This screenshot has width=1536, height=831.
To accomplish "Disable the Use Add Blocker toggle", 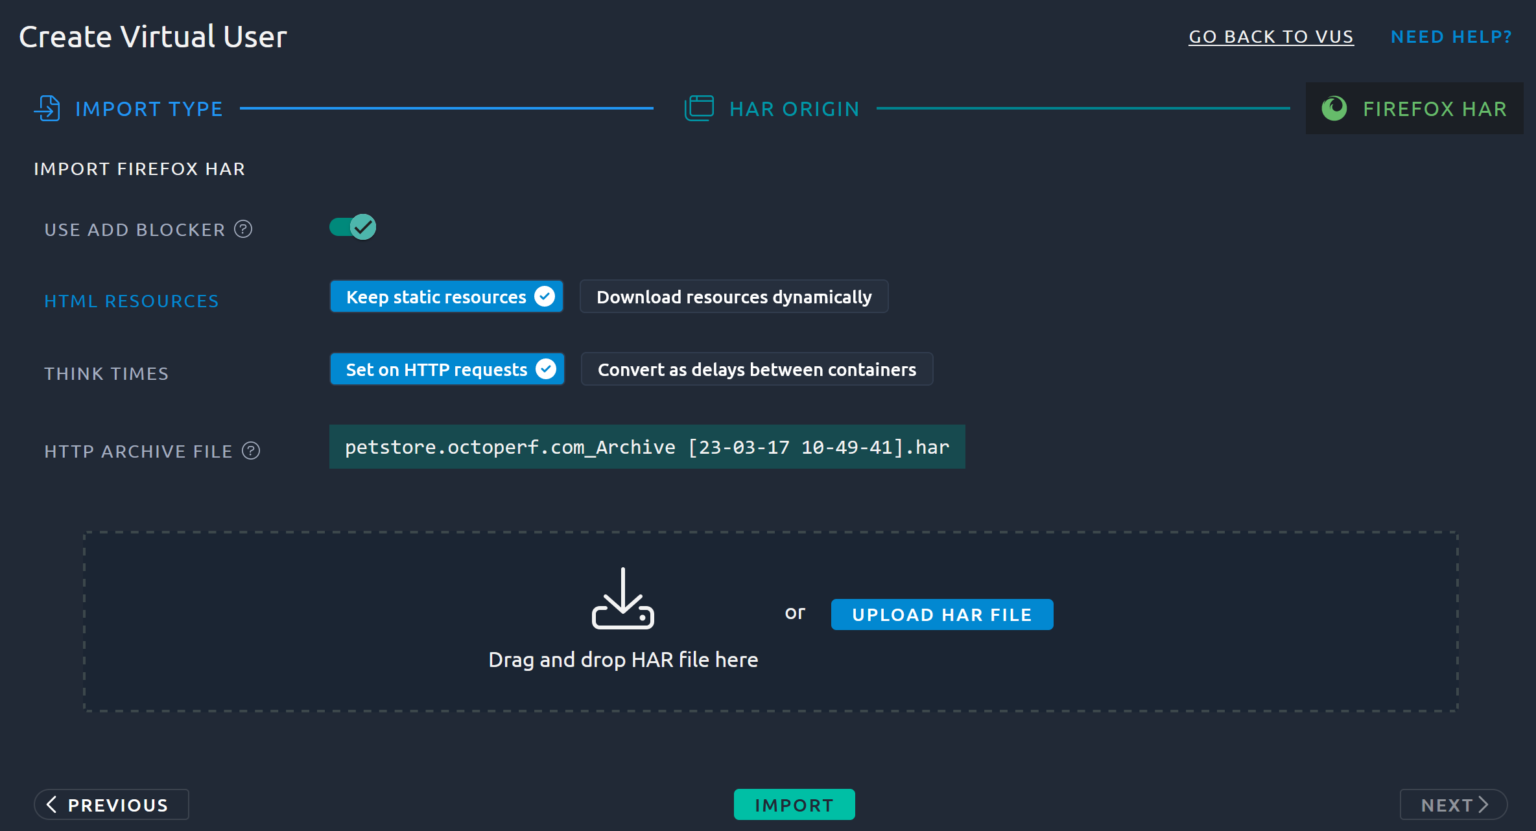I will 353,228.
